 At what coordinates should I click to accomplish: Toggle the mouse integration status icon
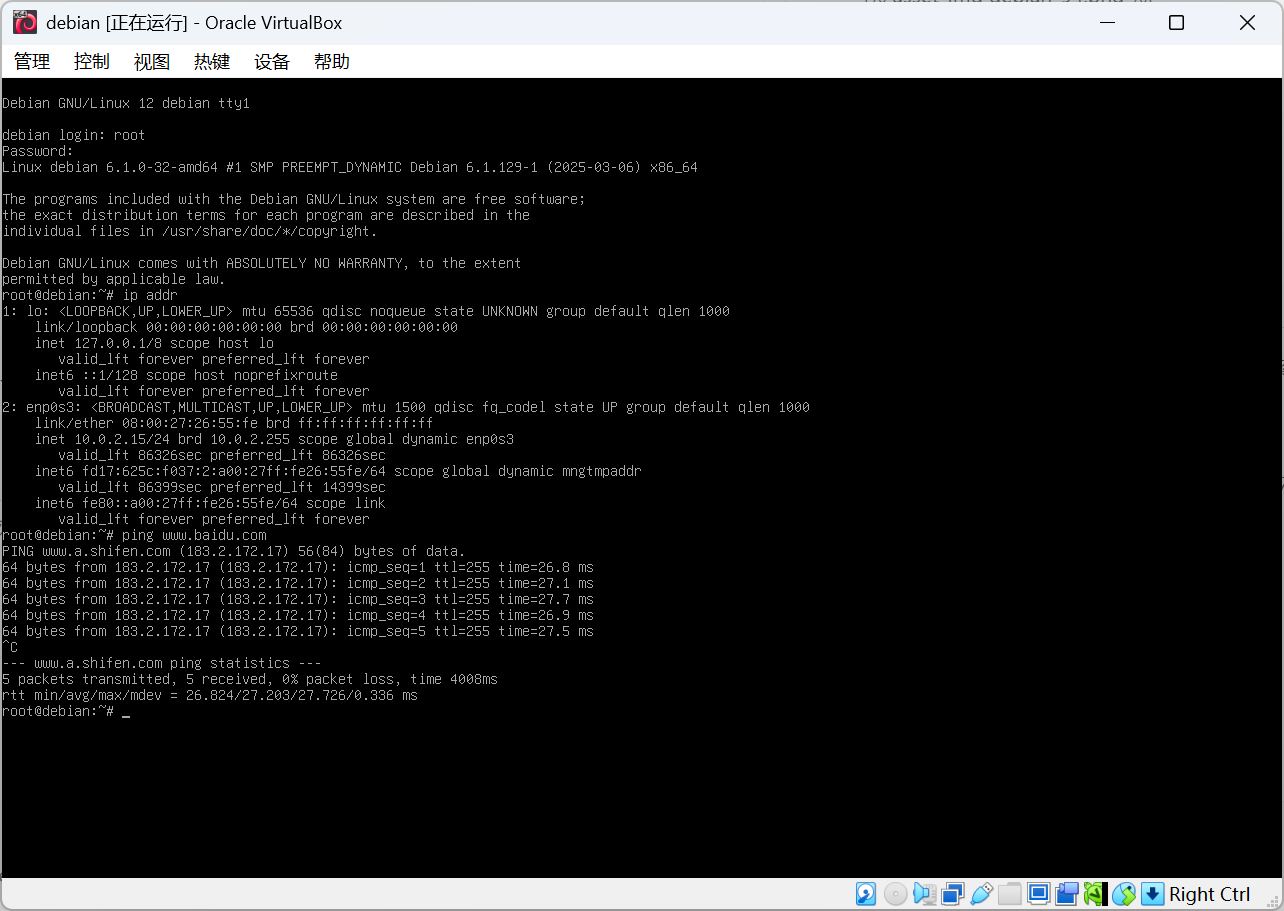(1124, 894)
